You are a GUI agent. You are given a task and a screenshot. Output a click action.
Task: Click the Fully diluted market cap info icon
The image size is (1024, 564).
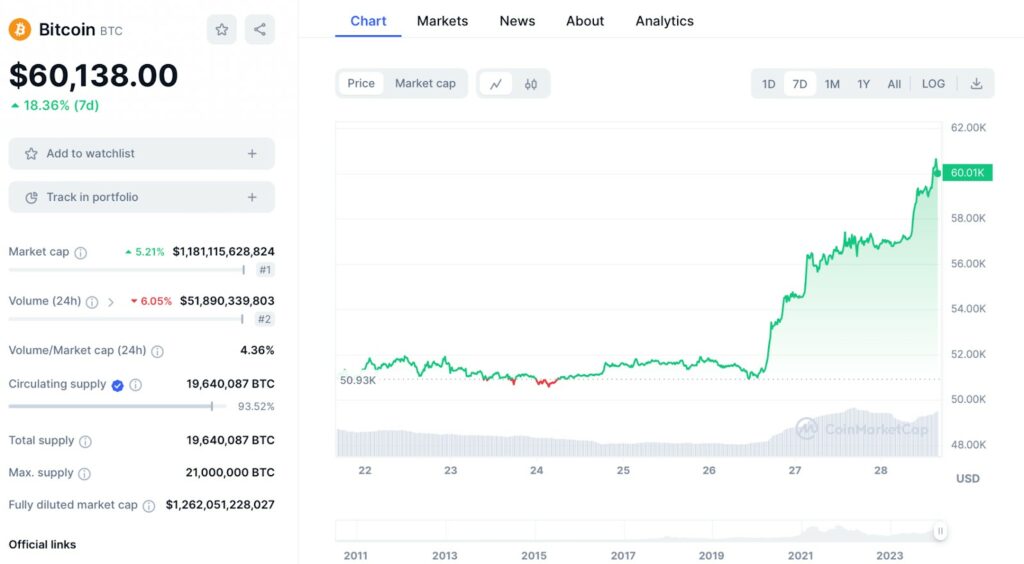(x=149, y=506)
